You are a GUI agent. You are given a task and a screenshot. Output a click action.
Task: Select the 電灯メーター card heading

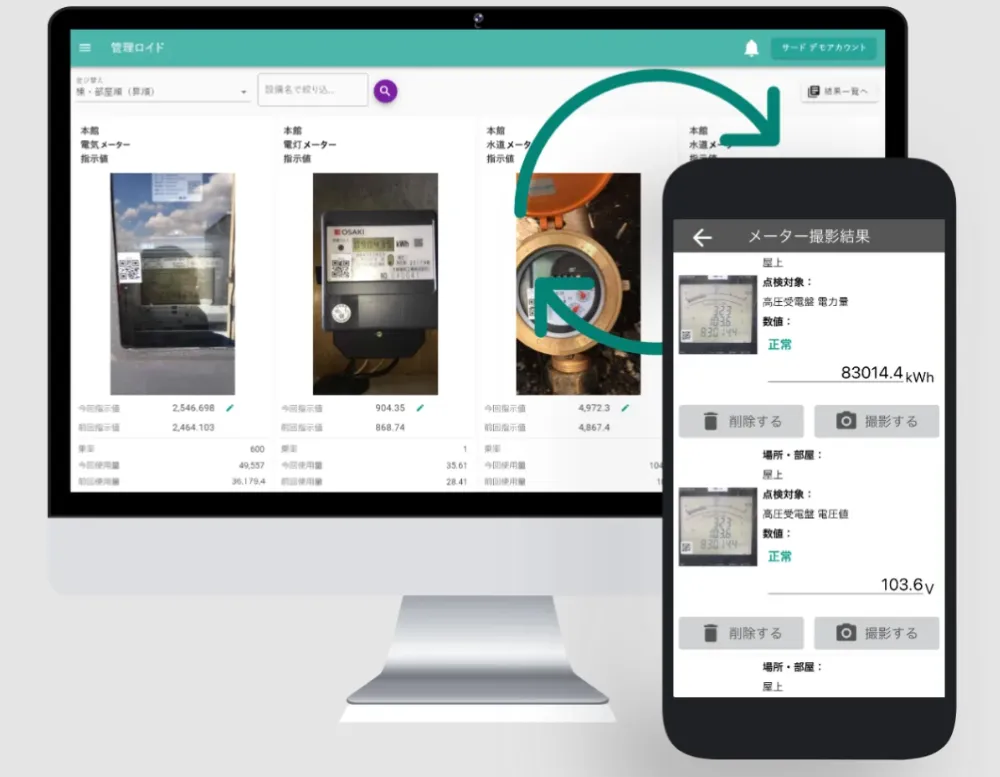pos(309,145)
